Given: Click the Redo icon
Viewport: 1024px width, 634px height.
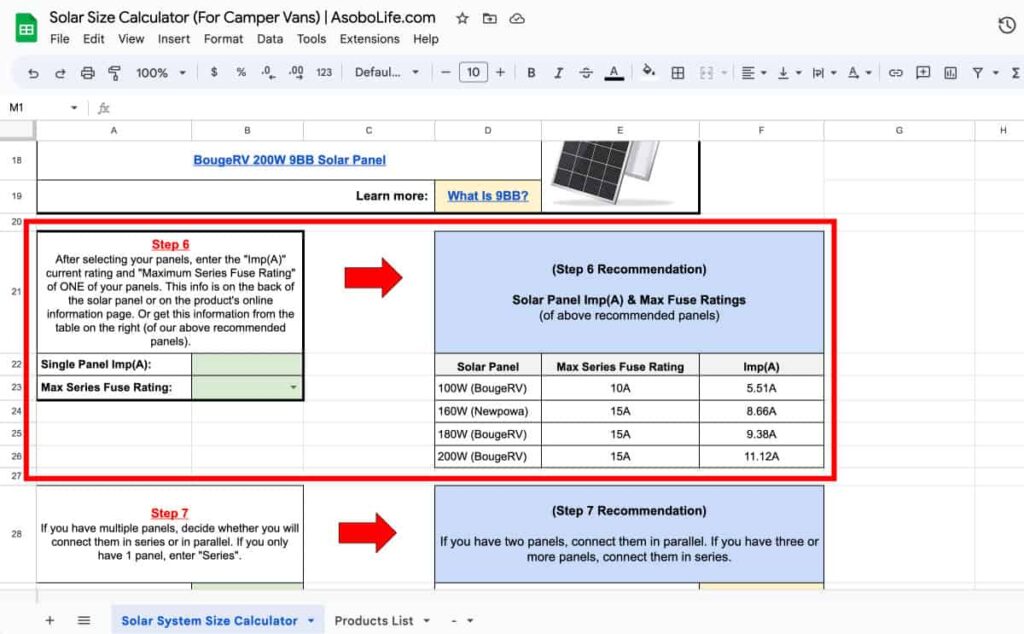Looking at the screenshot, I should [x=60, y=73].
